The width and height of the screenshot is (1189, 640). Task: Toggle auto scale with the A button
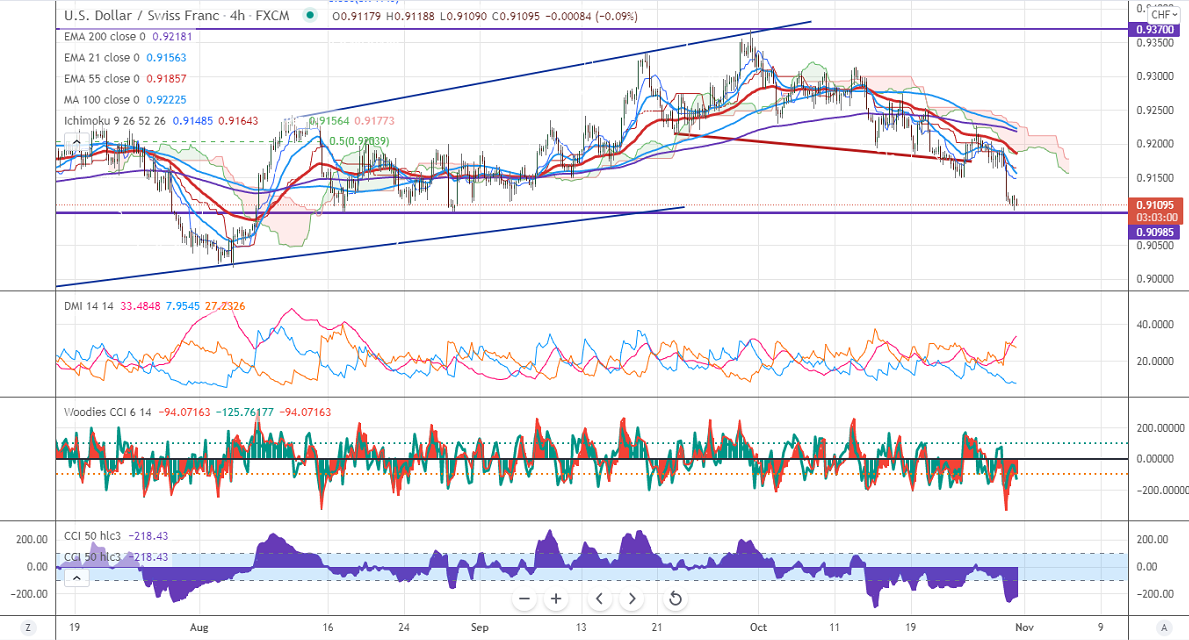pos(1164,627)
